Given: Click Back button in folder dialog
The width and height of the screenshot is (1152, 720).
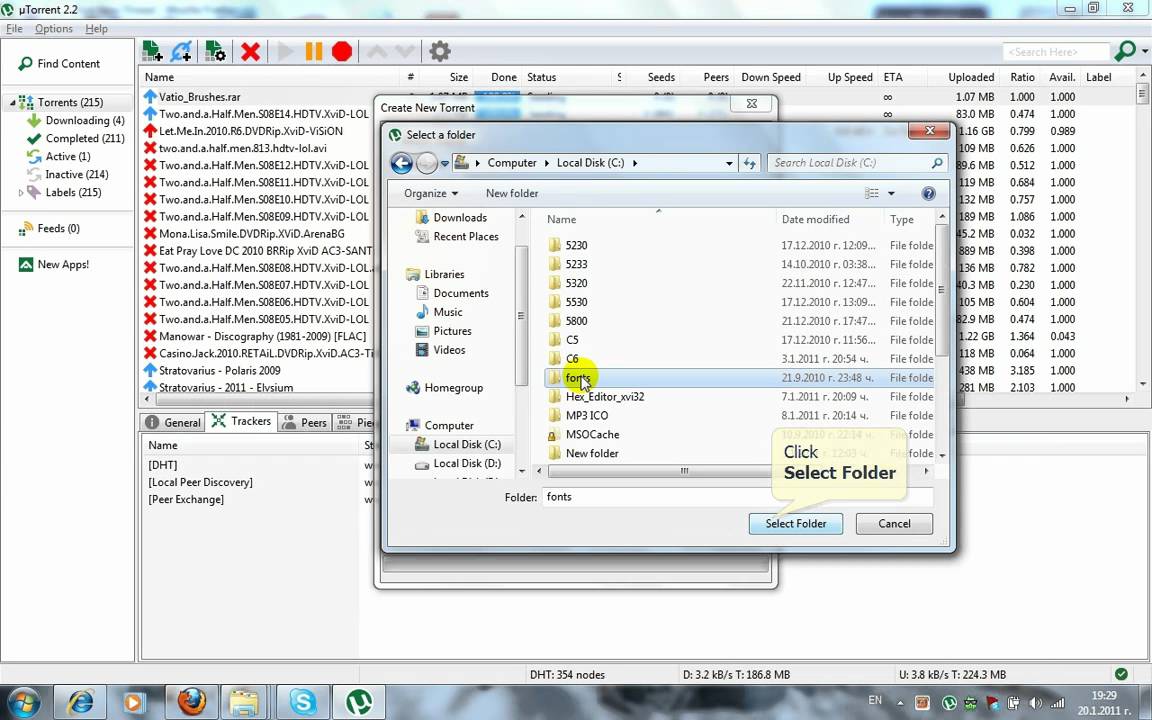Looking at the screenshot, I should [x=401, y=163].
